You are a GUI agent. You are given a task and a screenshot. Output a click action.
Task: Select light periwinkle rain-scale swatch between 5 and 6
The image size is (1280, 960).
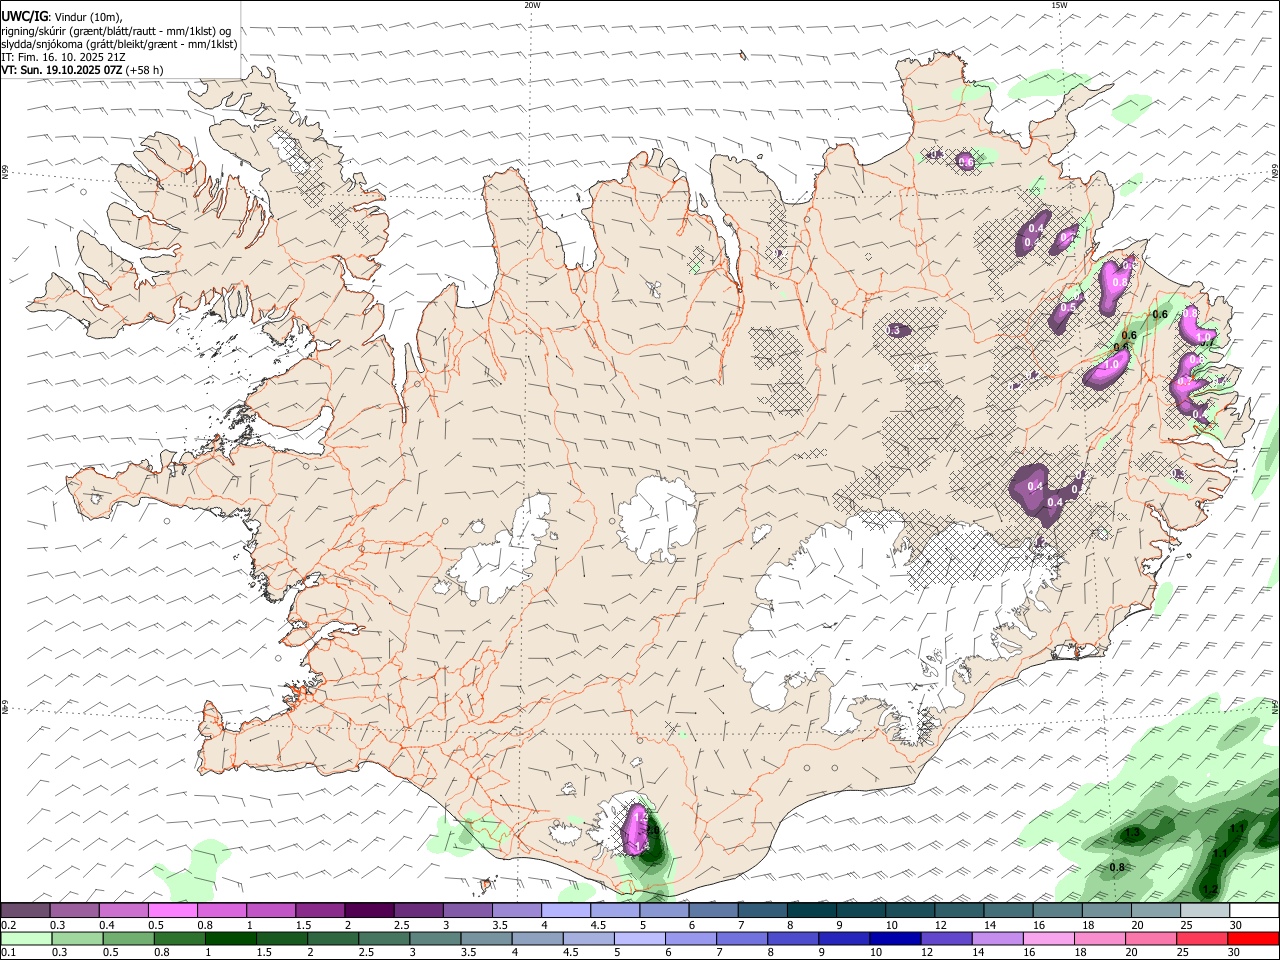click(x=640, y=938)
